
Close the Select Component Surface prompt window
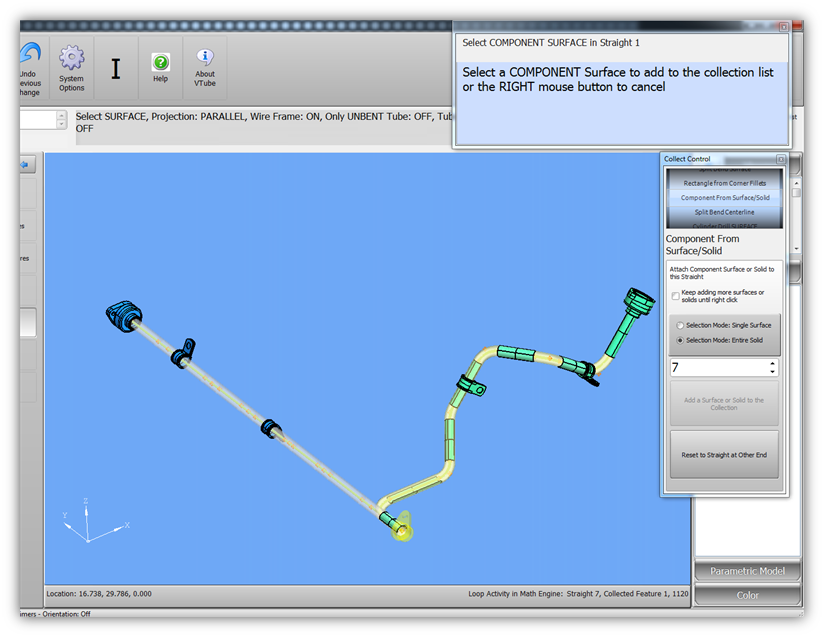783,27
